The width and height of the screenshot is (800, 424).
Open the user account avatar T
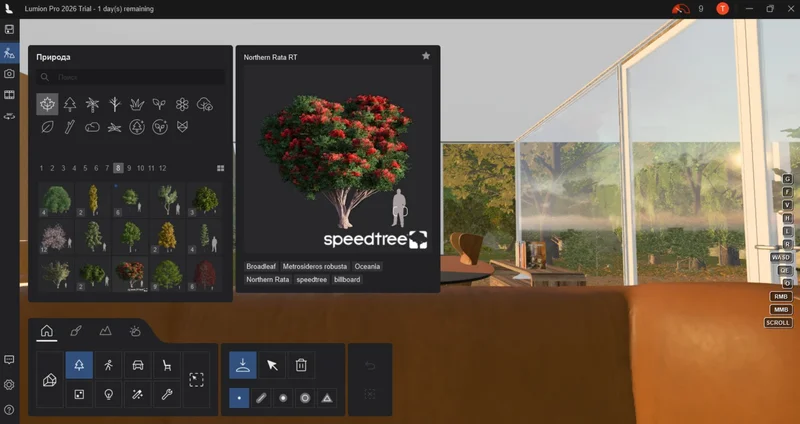(722, 9)
